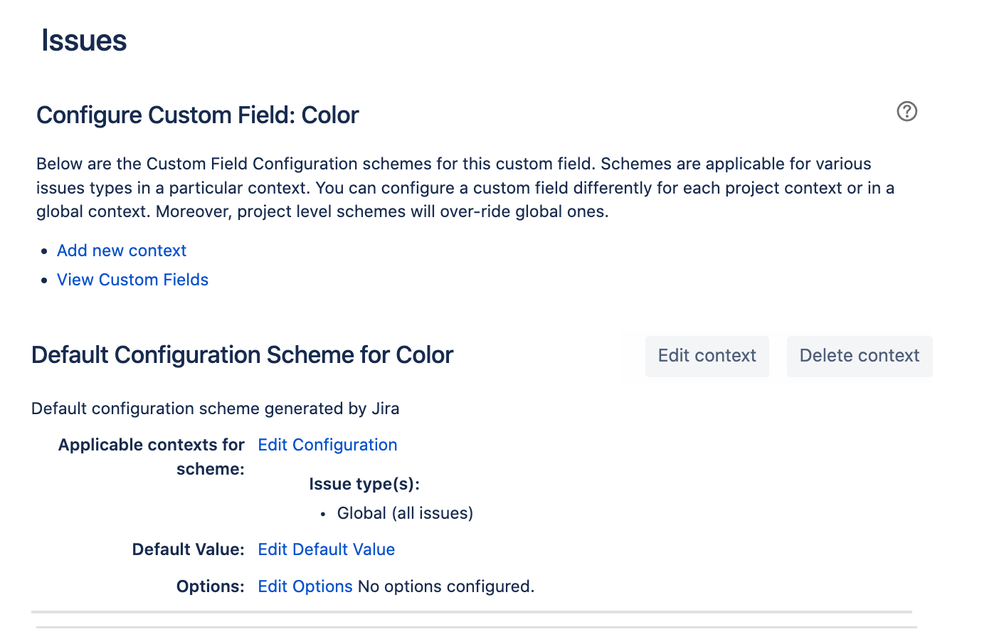Screen dimensions: 999x632
Task: Click the Applicable contexts for scheme label
Action: pyautogui.click(x=151, y=457)
